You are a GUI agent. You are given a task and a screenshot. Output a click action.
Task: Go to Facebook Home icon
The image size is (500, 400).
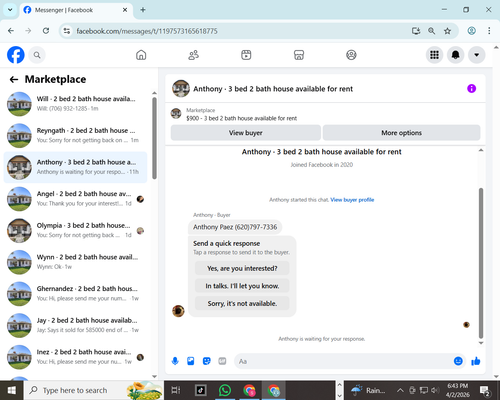(141, 55)
